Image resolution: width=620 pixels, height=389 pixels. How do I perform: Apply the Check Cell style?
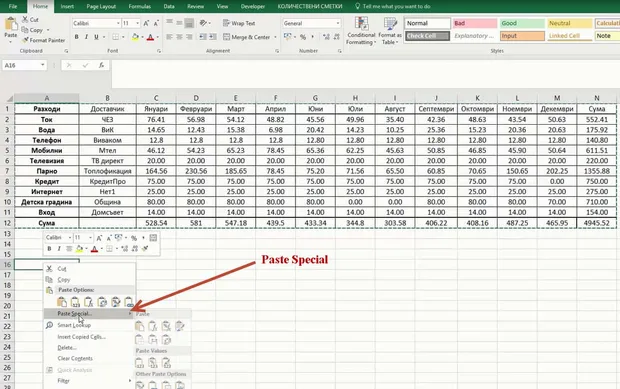[427, 36]
